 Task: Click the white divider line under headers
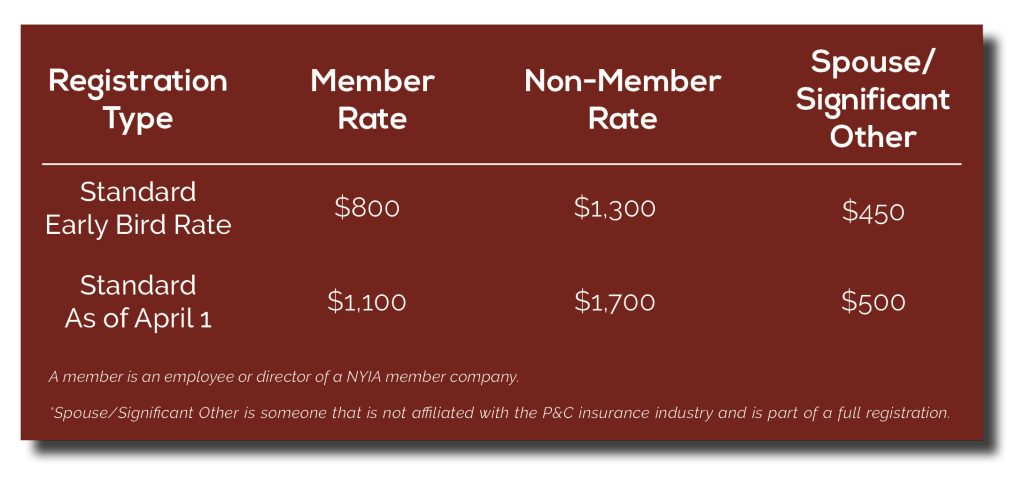tap(502, 164)
